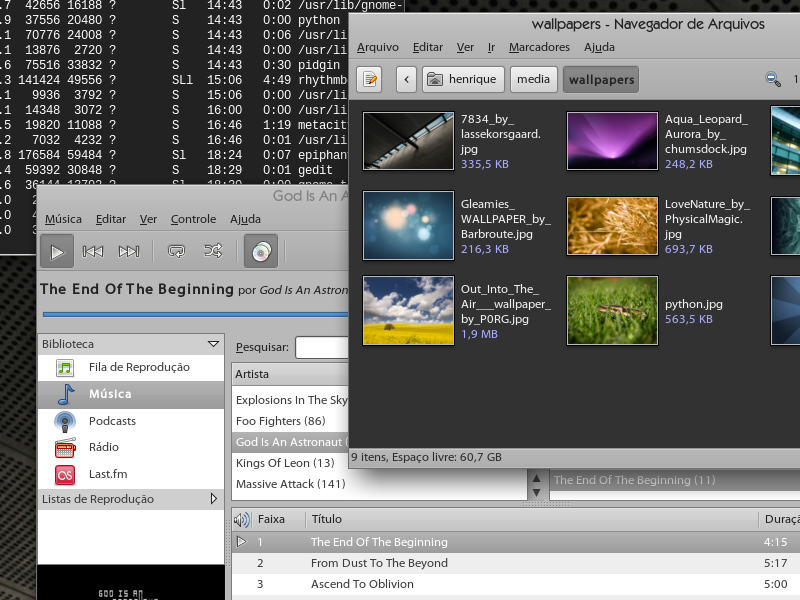Open the Ajuda menu in file browser
The image size is (800, 600).
coord(599,47)
